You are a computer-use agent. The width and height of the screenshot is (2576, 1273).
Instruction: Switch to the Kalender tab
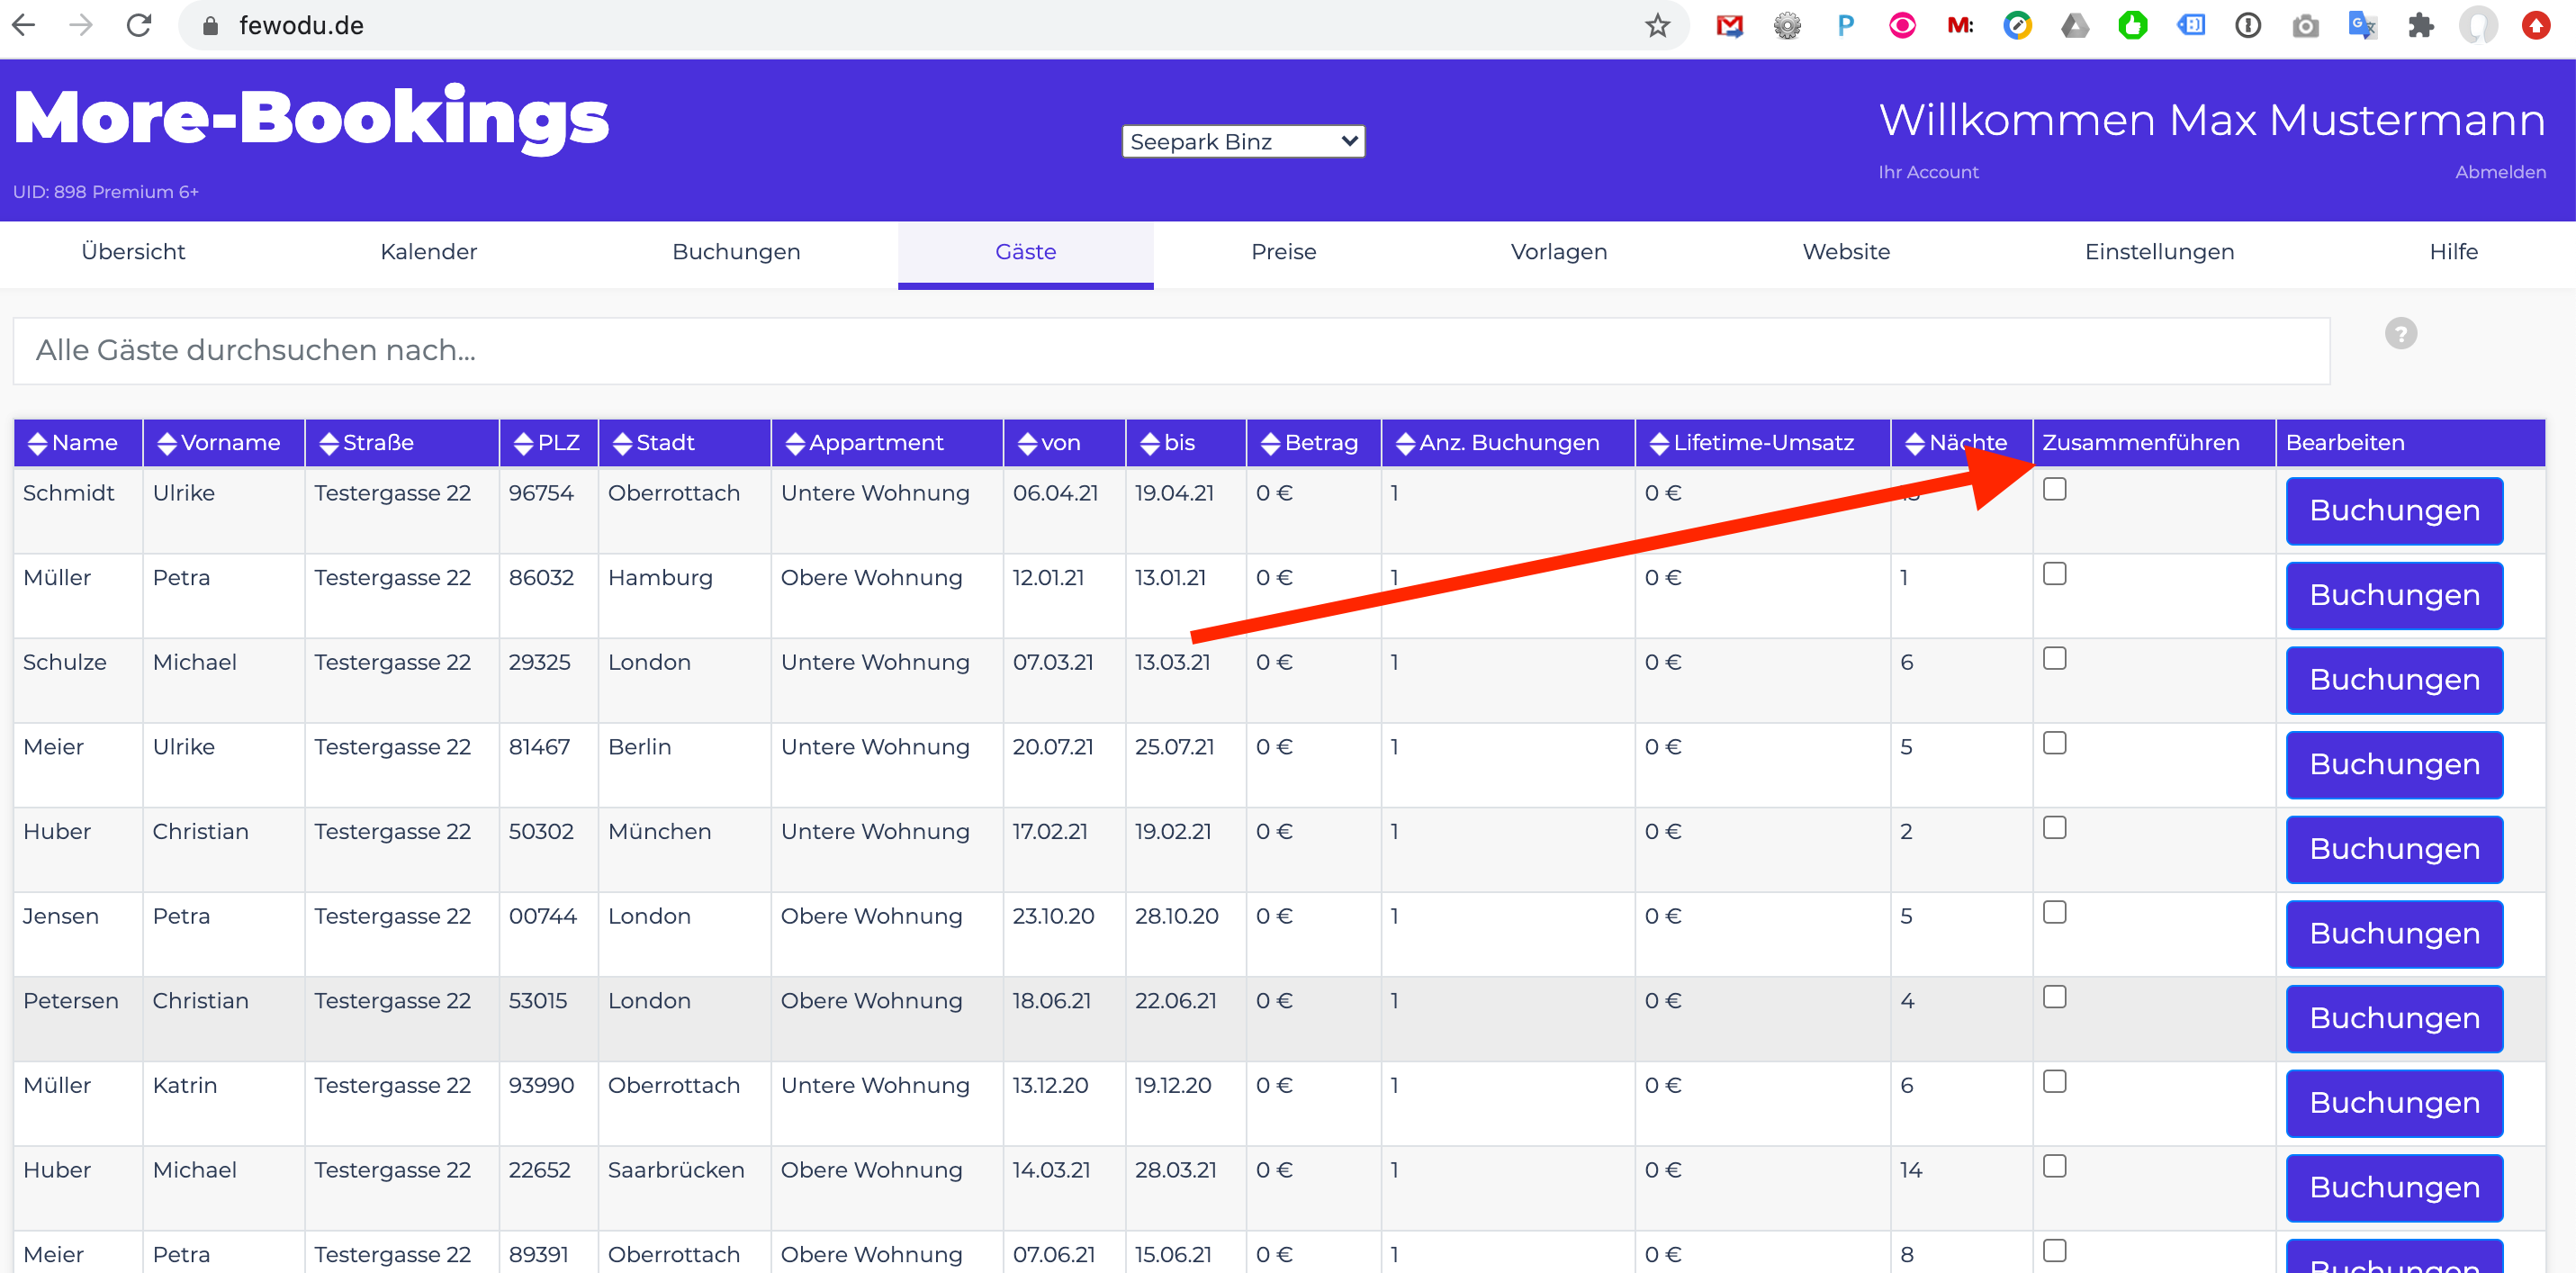pos(428,252)
